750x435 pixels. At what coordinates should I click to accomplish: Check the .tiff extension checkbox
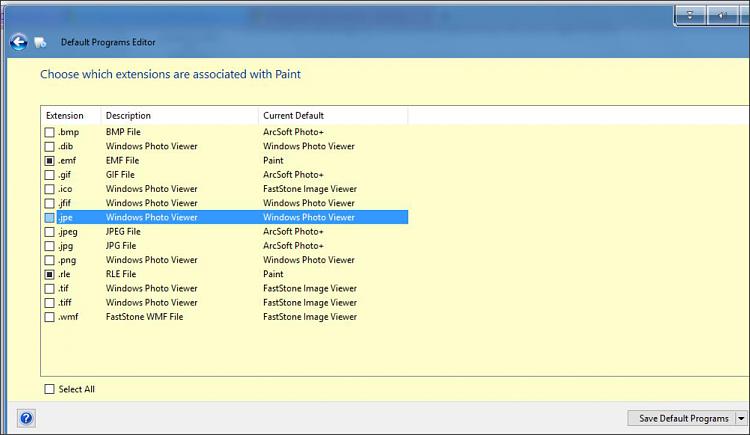point(49,303)
